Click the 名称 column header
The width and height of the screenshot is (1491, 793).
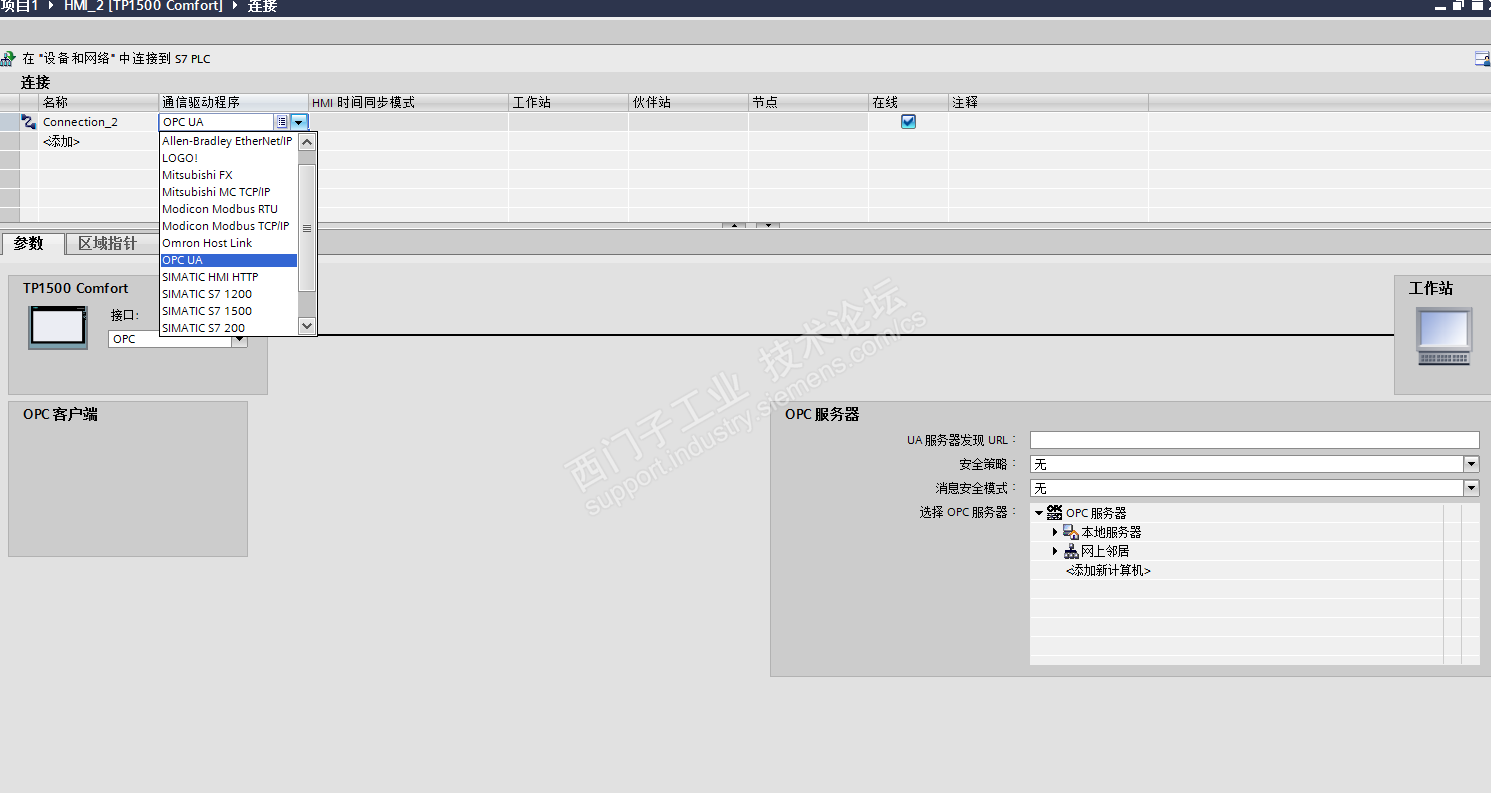[x=98, y=103]
